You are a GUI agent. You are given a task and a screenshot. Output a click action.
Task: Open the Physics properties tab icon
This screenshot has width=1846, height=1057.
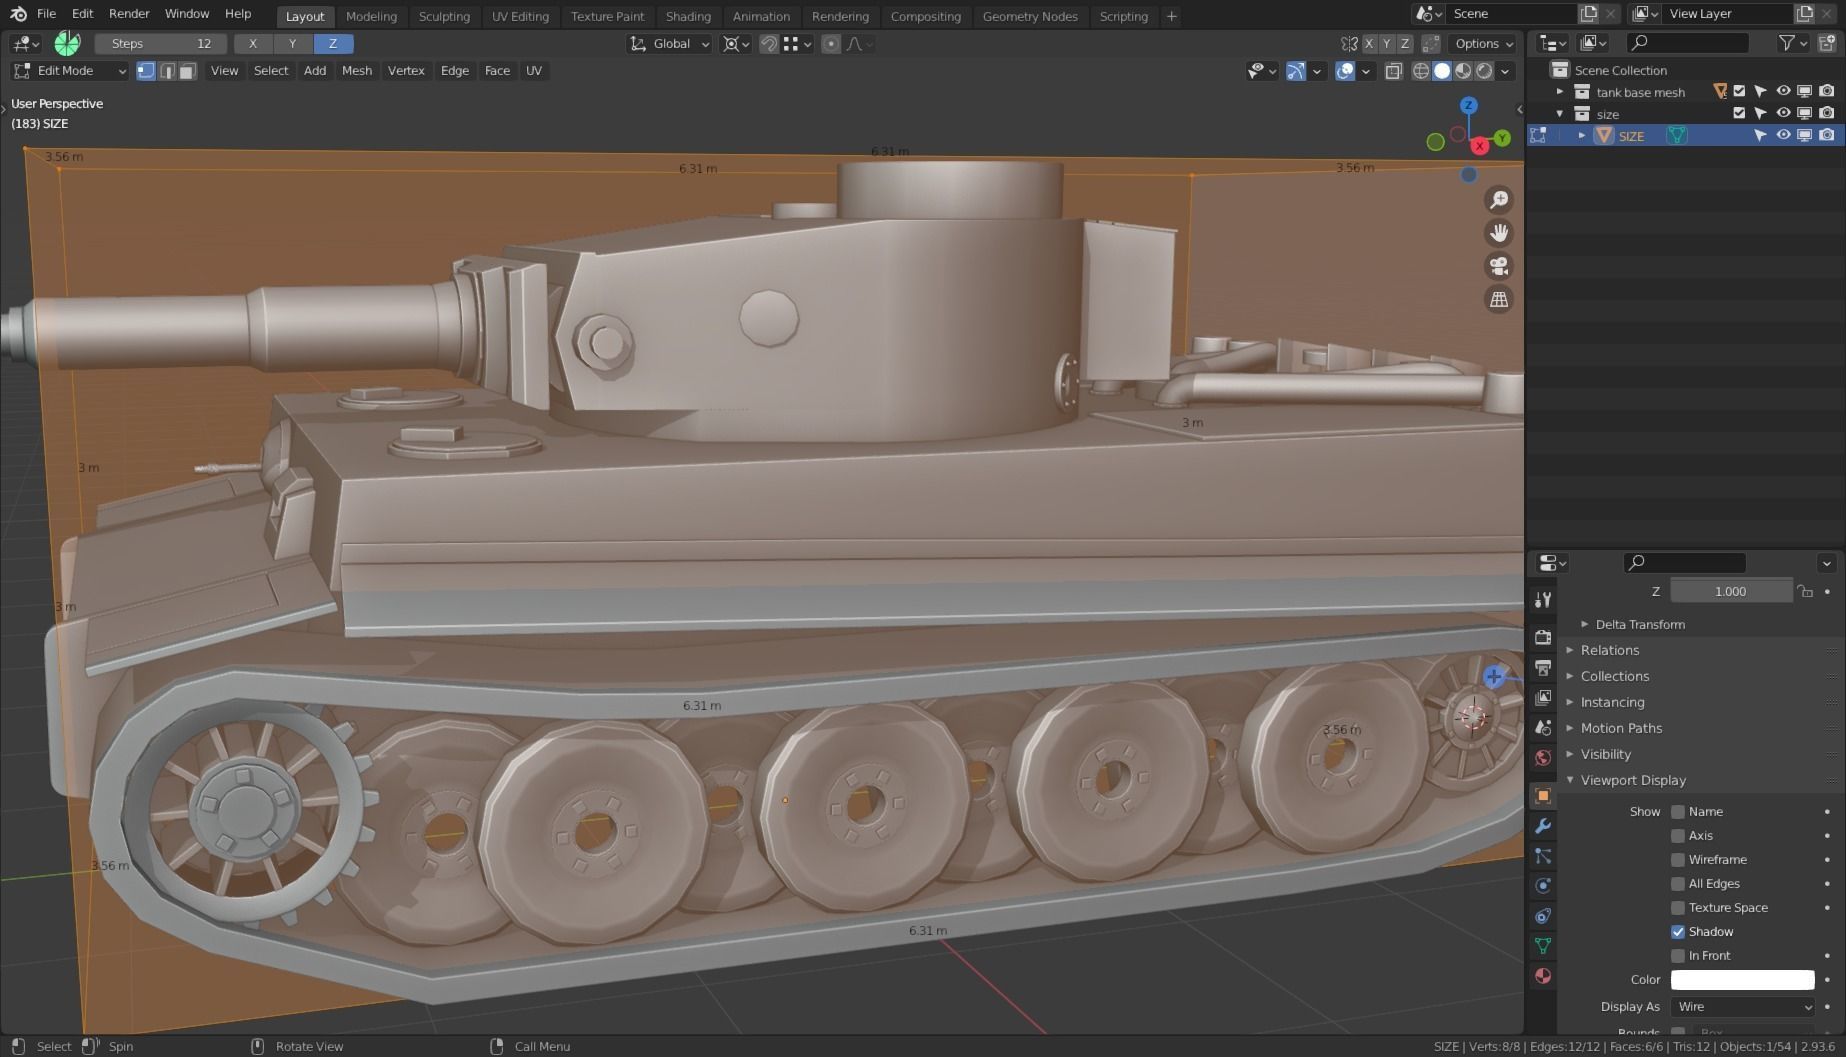point(1543,886)
